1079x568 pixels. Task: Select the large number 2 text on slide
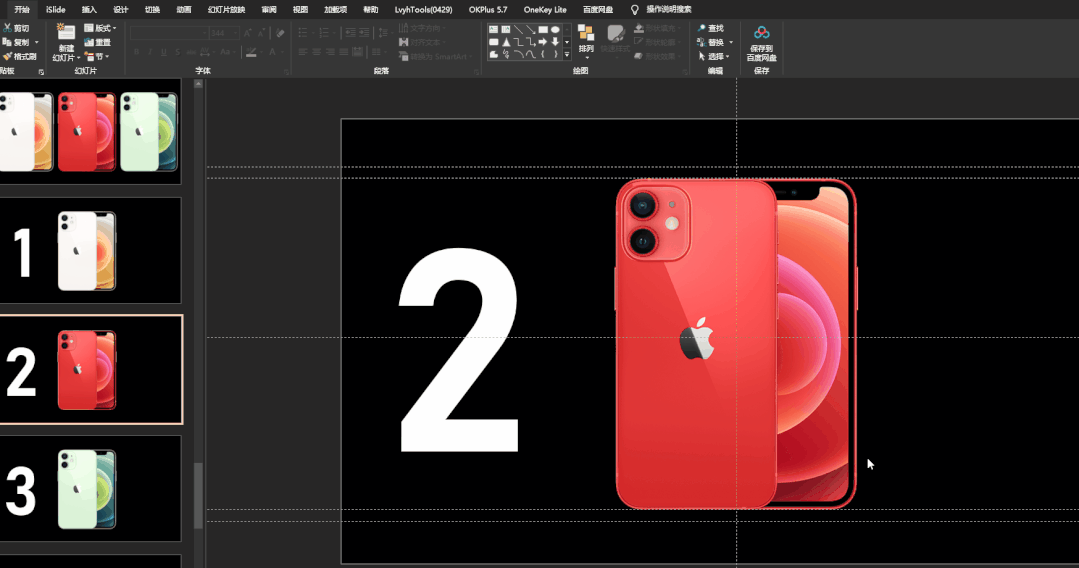pos(459,350)
